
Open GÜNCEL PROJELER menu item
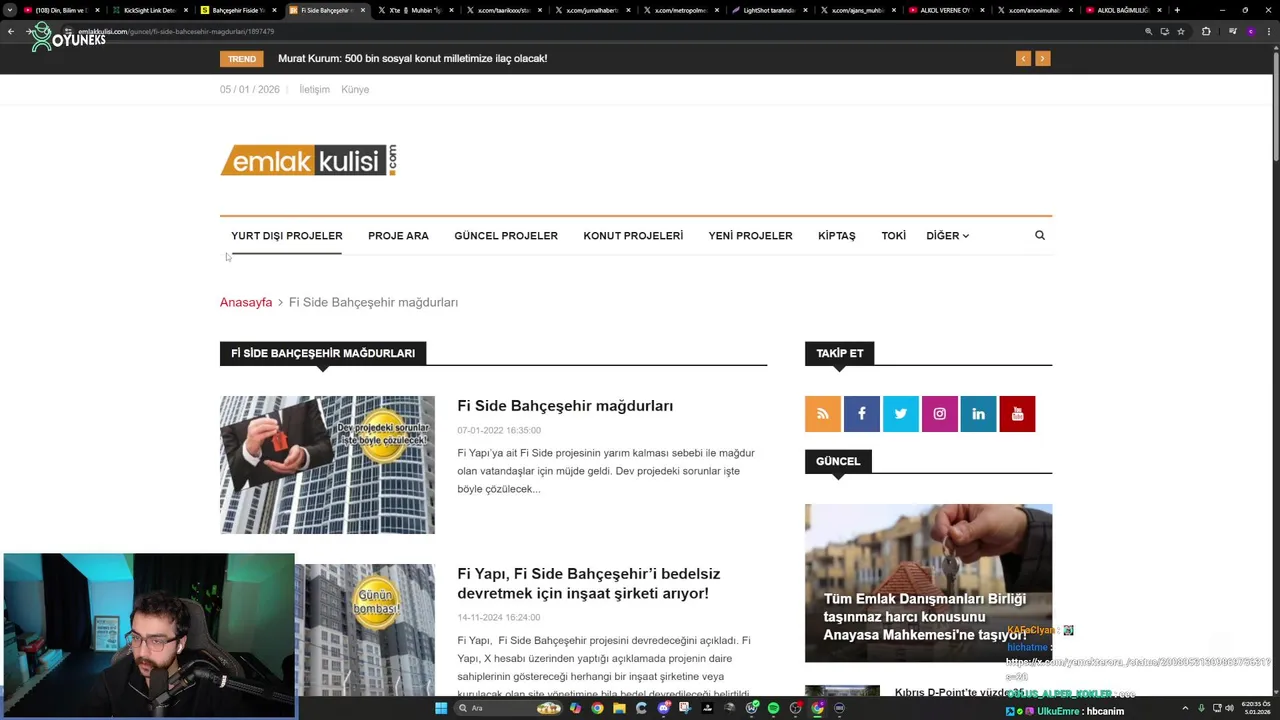tap(506, 236)
